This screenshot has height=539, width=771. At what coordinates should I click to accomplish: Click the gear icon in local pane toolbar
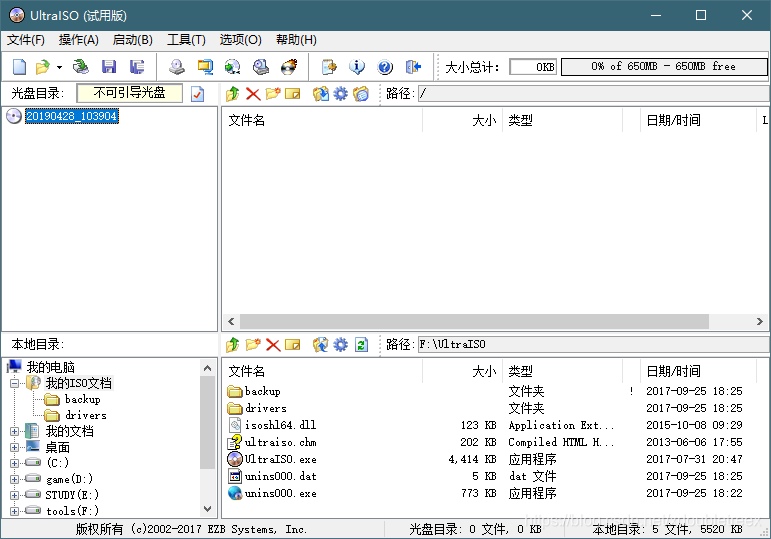coord(340,344)
